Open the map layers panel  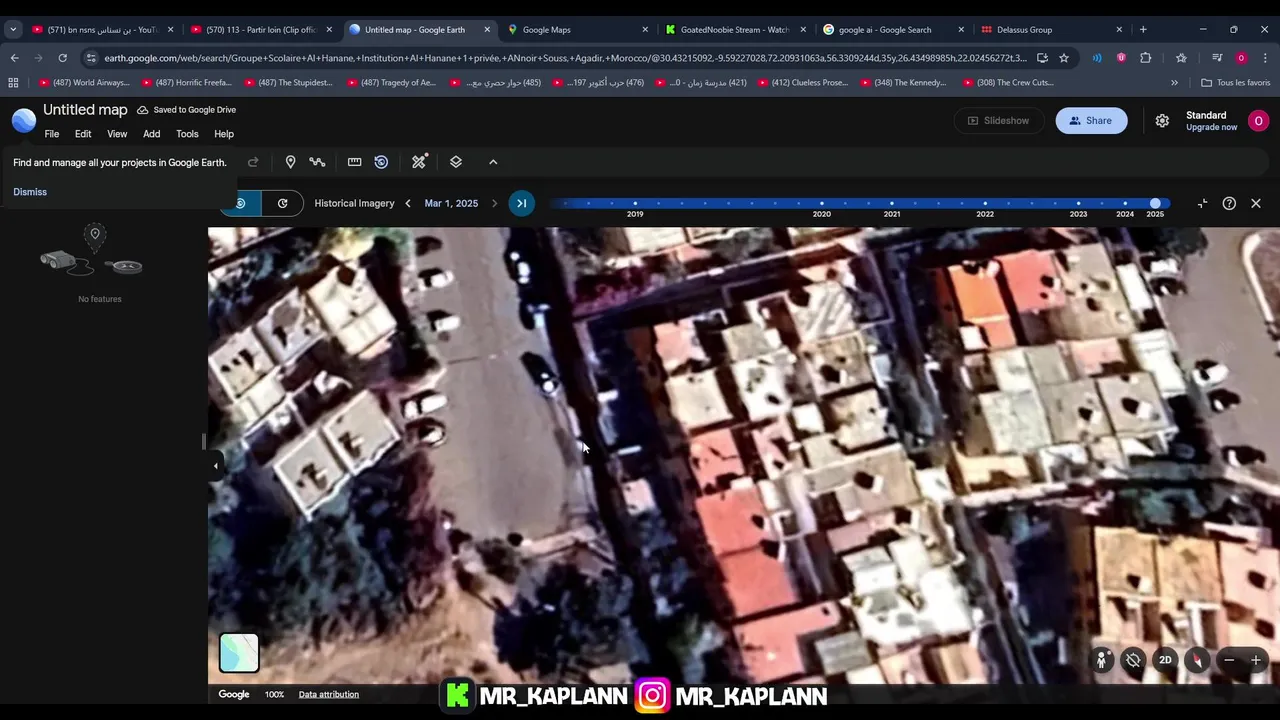click(x=456, y=162)
